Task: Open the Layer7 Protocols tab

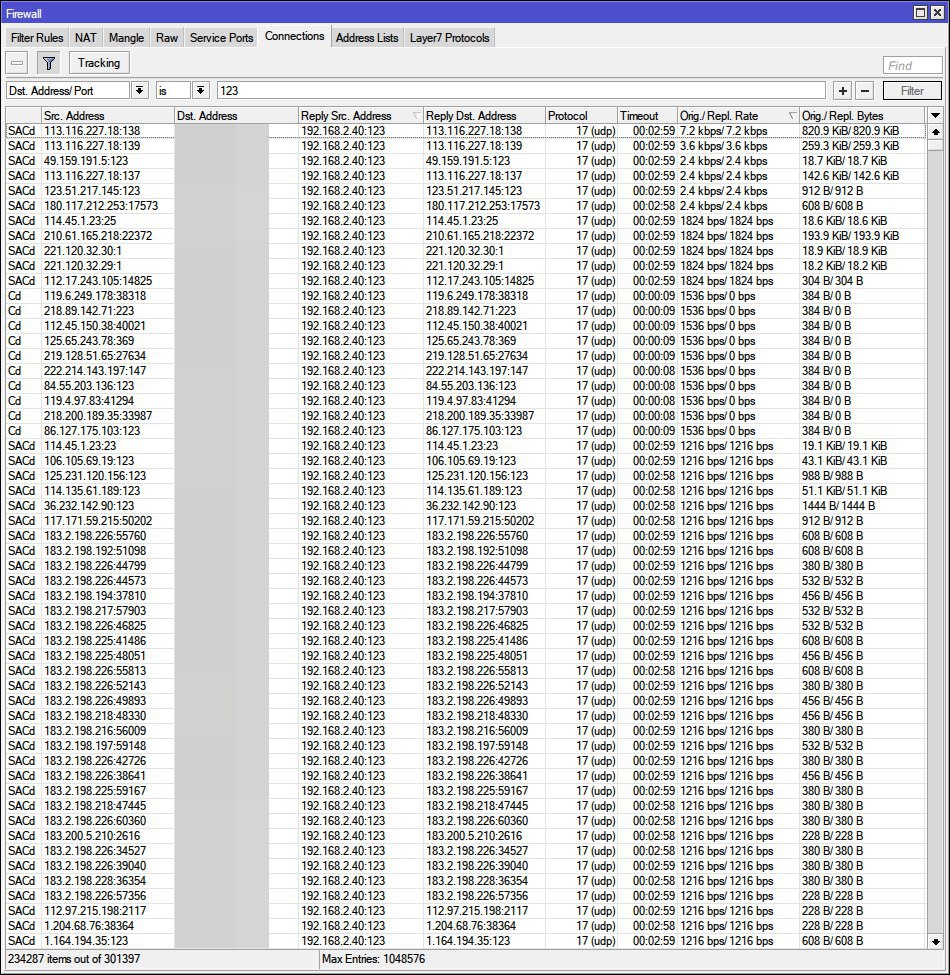Action: [450, 38]
